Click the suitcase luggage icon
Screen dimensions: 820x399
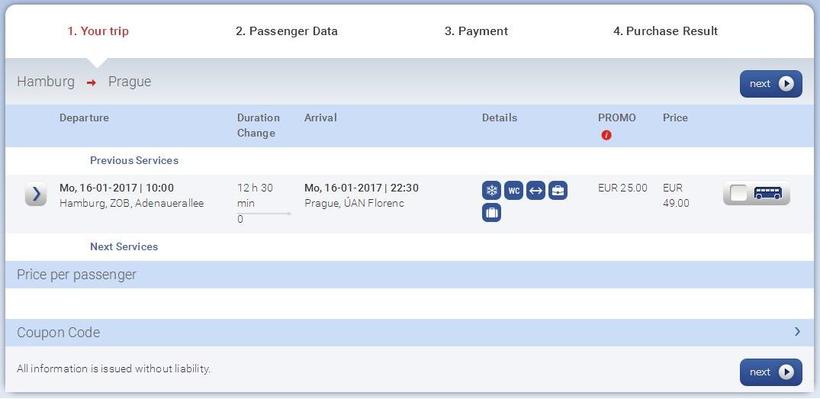coord(492,213)
